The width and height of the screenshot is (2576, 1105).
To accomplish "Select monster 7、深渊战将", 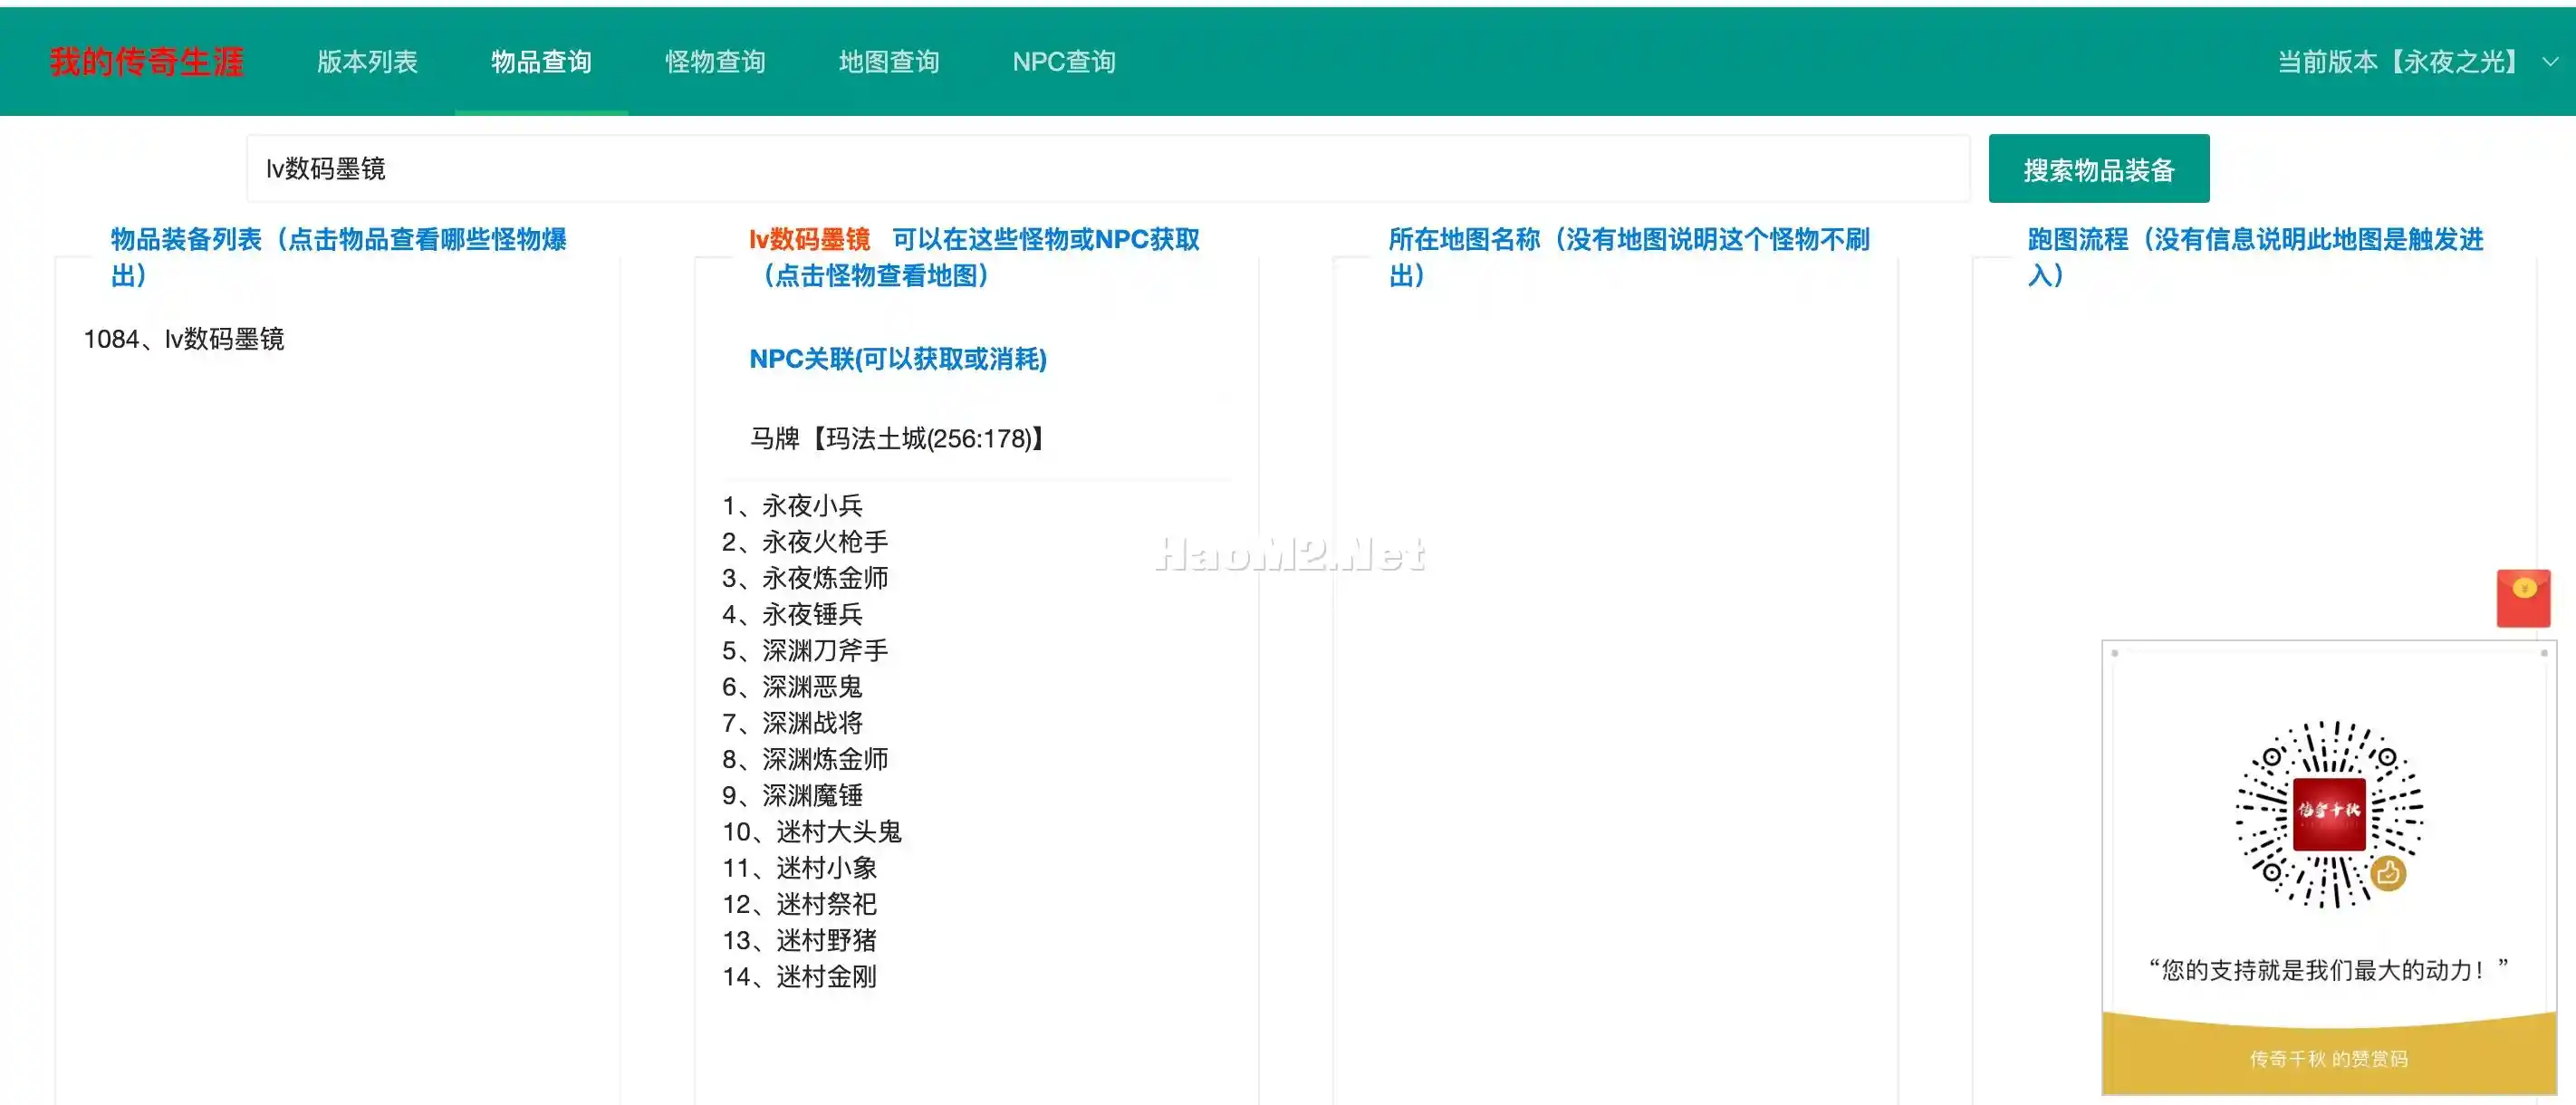I will (792, 723).
